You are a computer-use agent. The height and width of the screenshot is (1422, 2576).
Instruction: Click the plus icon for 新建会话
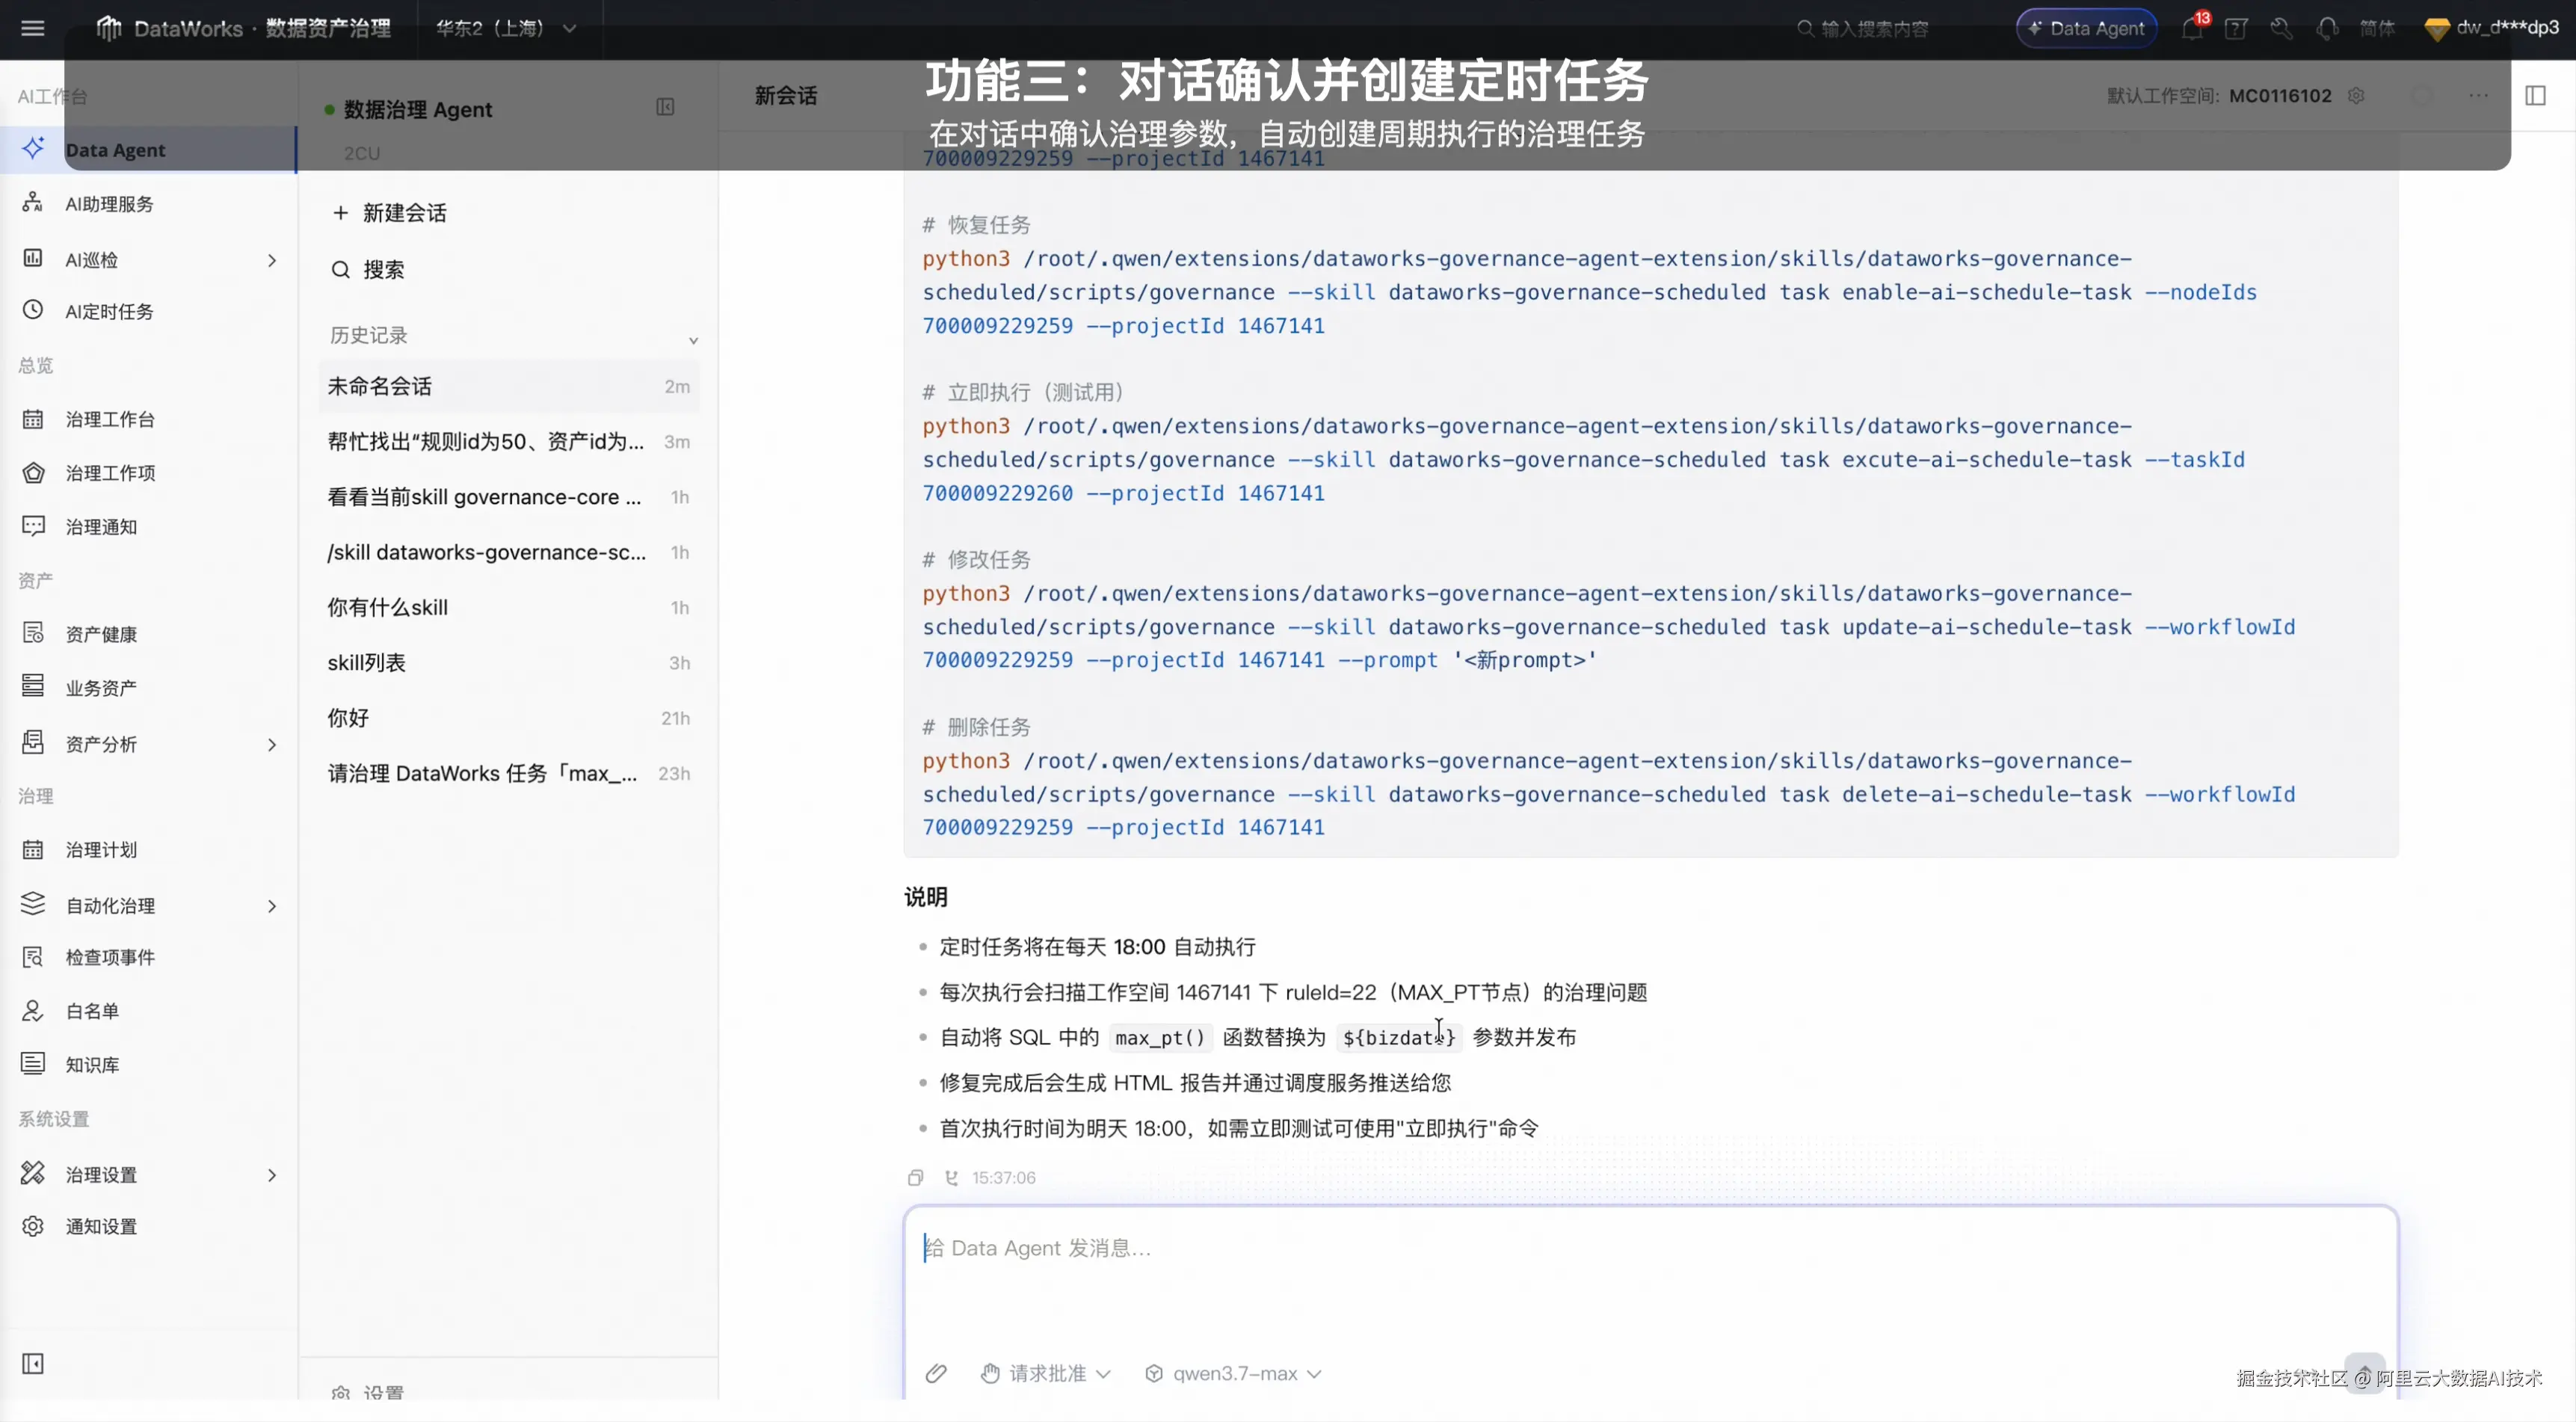click(x=341, y=213)
